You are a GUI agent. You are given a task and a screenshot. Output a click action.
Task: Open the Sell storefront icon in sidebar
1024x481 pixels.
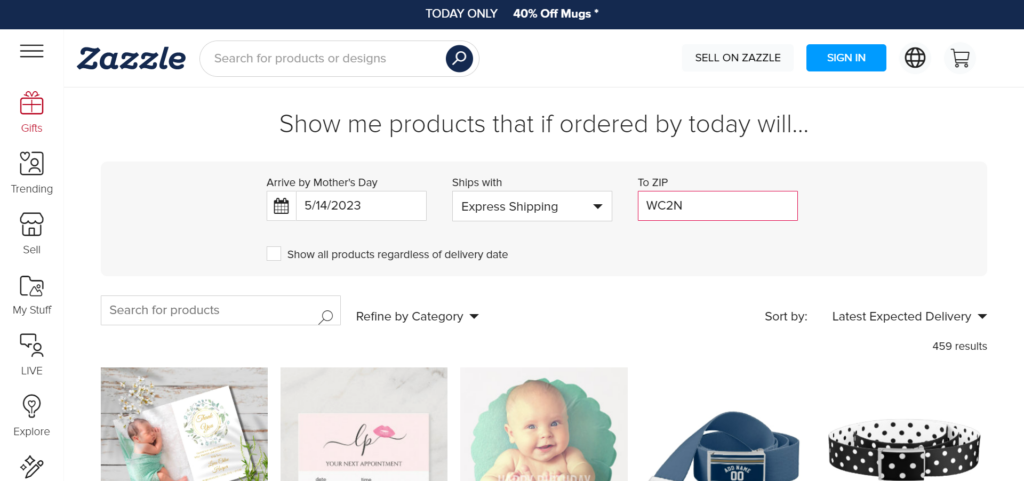point(31,232)
